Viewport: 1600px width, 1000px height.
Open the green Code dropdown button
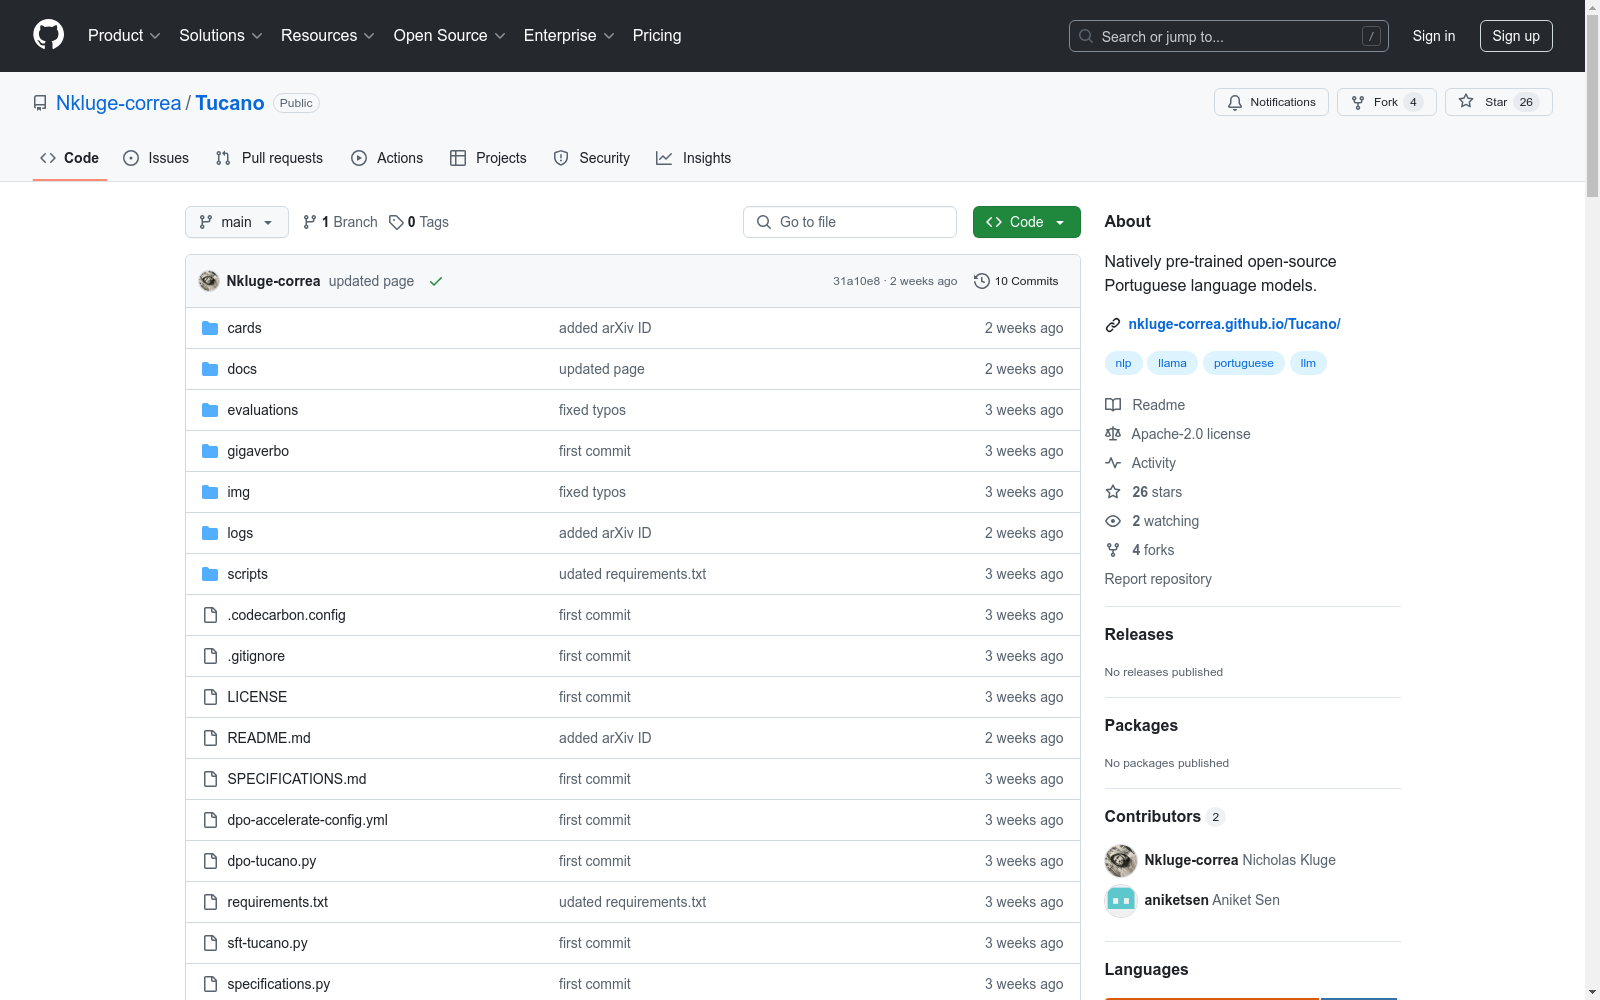click(1026, 222)
